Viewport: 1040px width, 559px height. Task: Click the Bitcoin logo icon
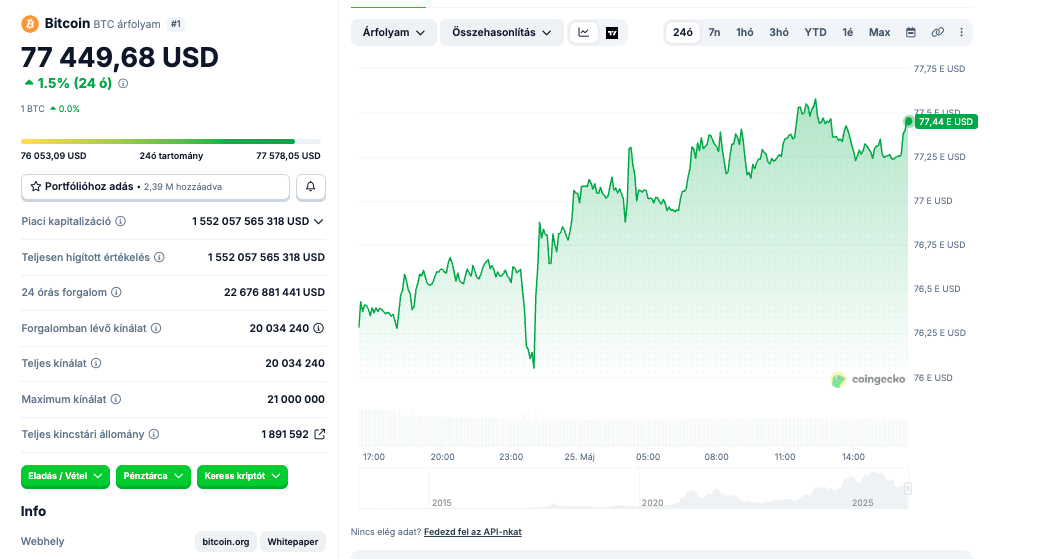click(30, 24)
